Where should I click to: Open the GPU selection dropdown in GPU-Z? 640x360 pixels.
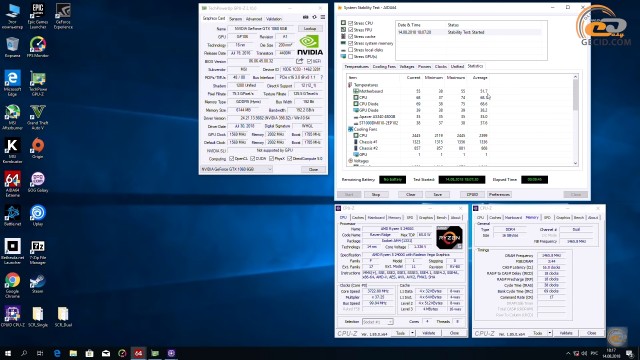pos(236,169)
